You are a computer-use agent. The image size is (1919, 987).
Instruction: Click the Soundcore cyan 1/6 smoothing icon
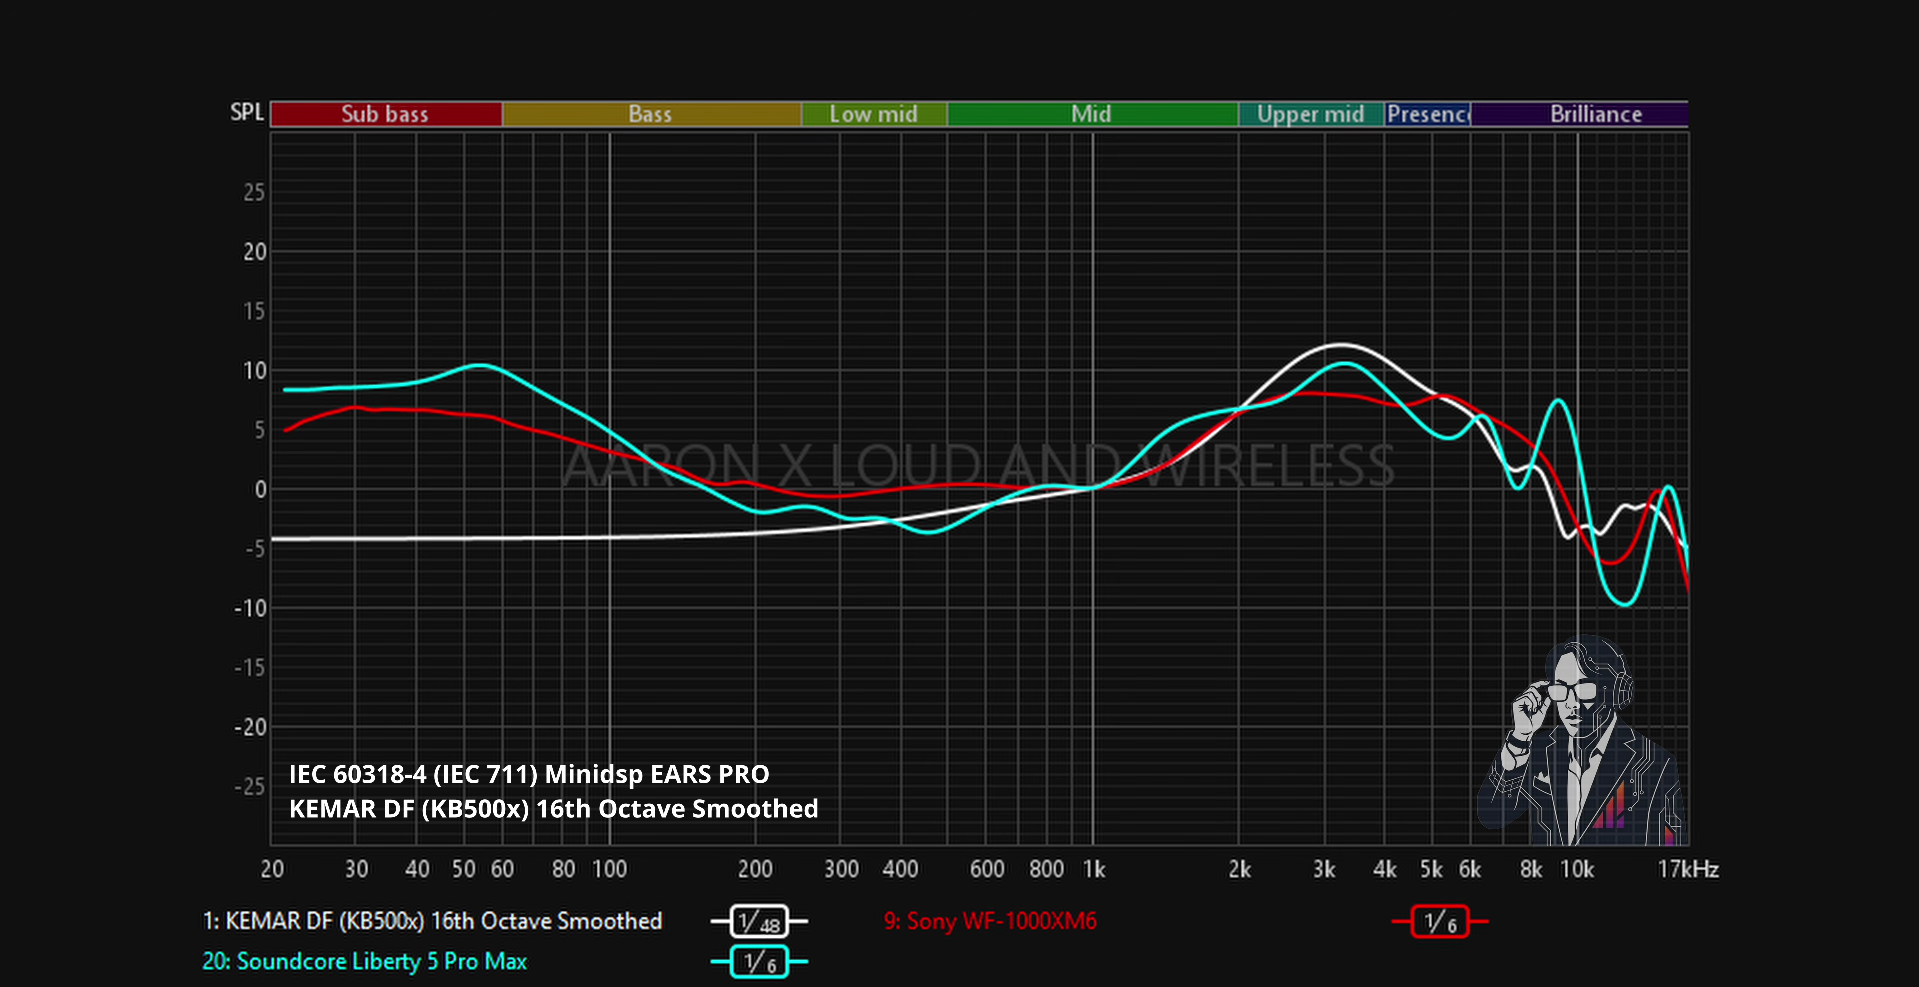click(x=759, y=962)
